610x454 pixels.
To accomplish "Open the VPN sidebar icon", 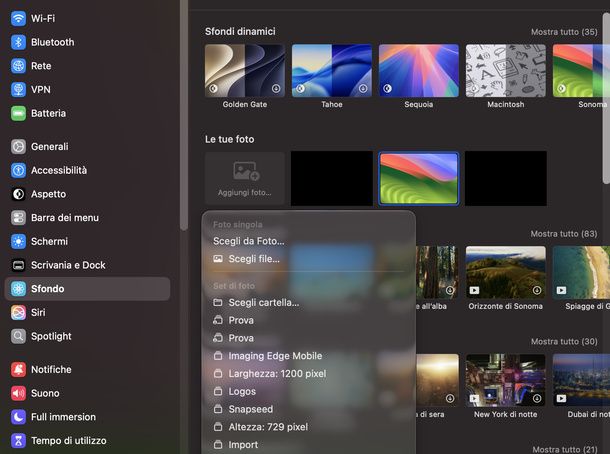I will pos(18,89).
